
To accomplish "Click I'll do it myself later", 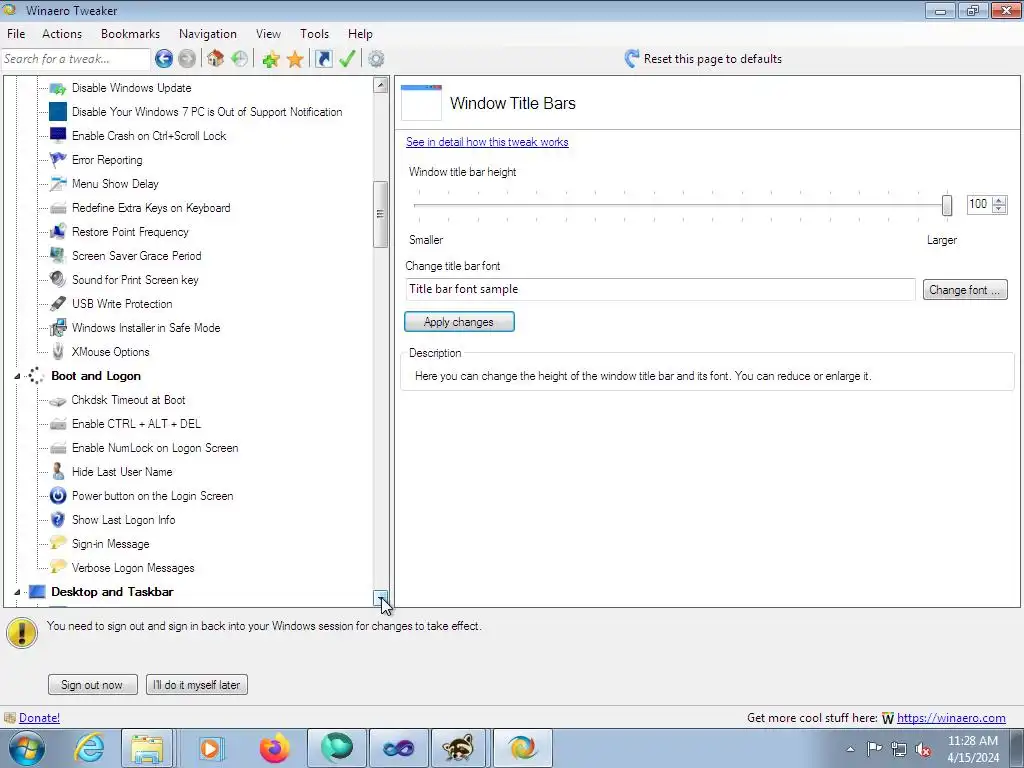I will point(197,685).
